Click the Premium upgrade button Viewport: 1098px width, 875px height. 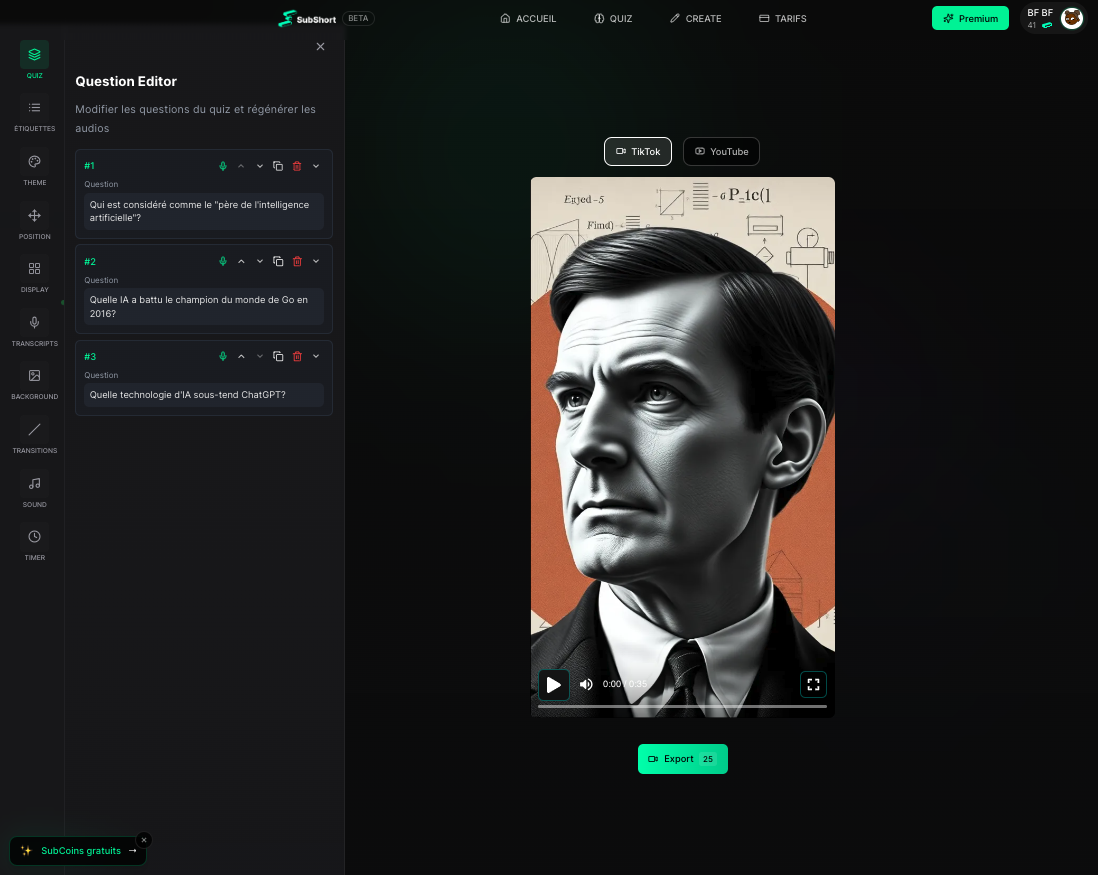969,19
